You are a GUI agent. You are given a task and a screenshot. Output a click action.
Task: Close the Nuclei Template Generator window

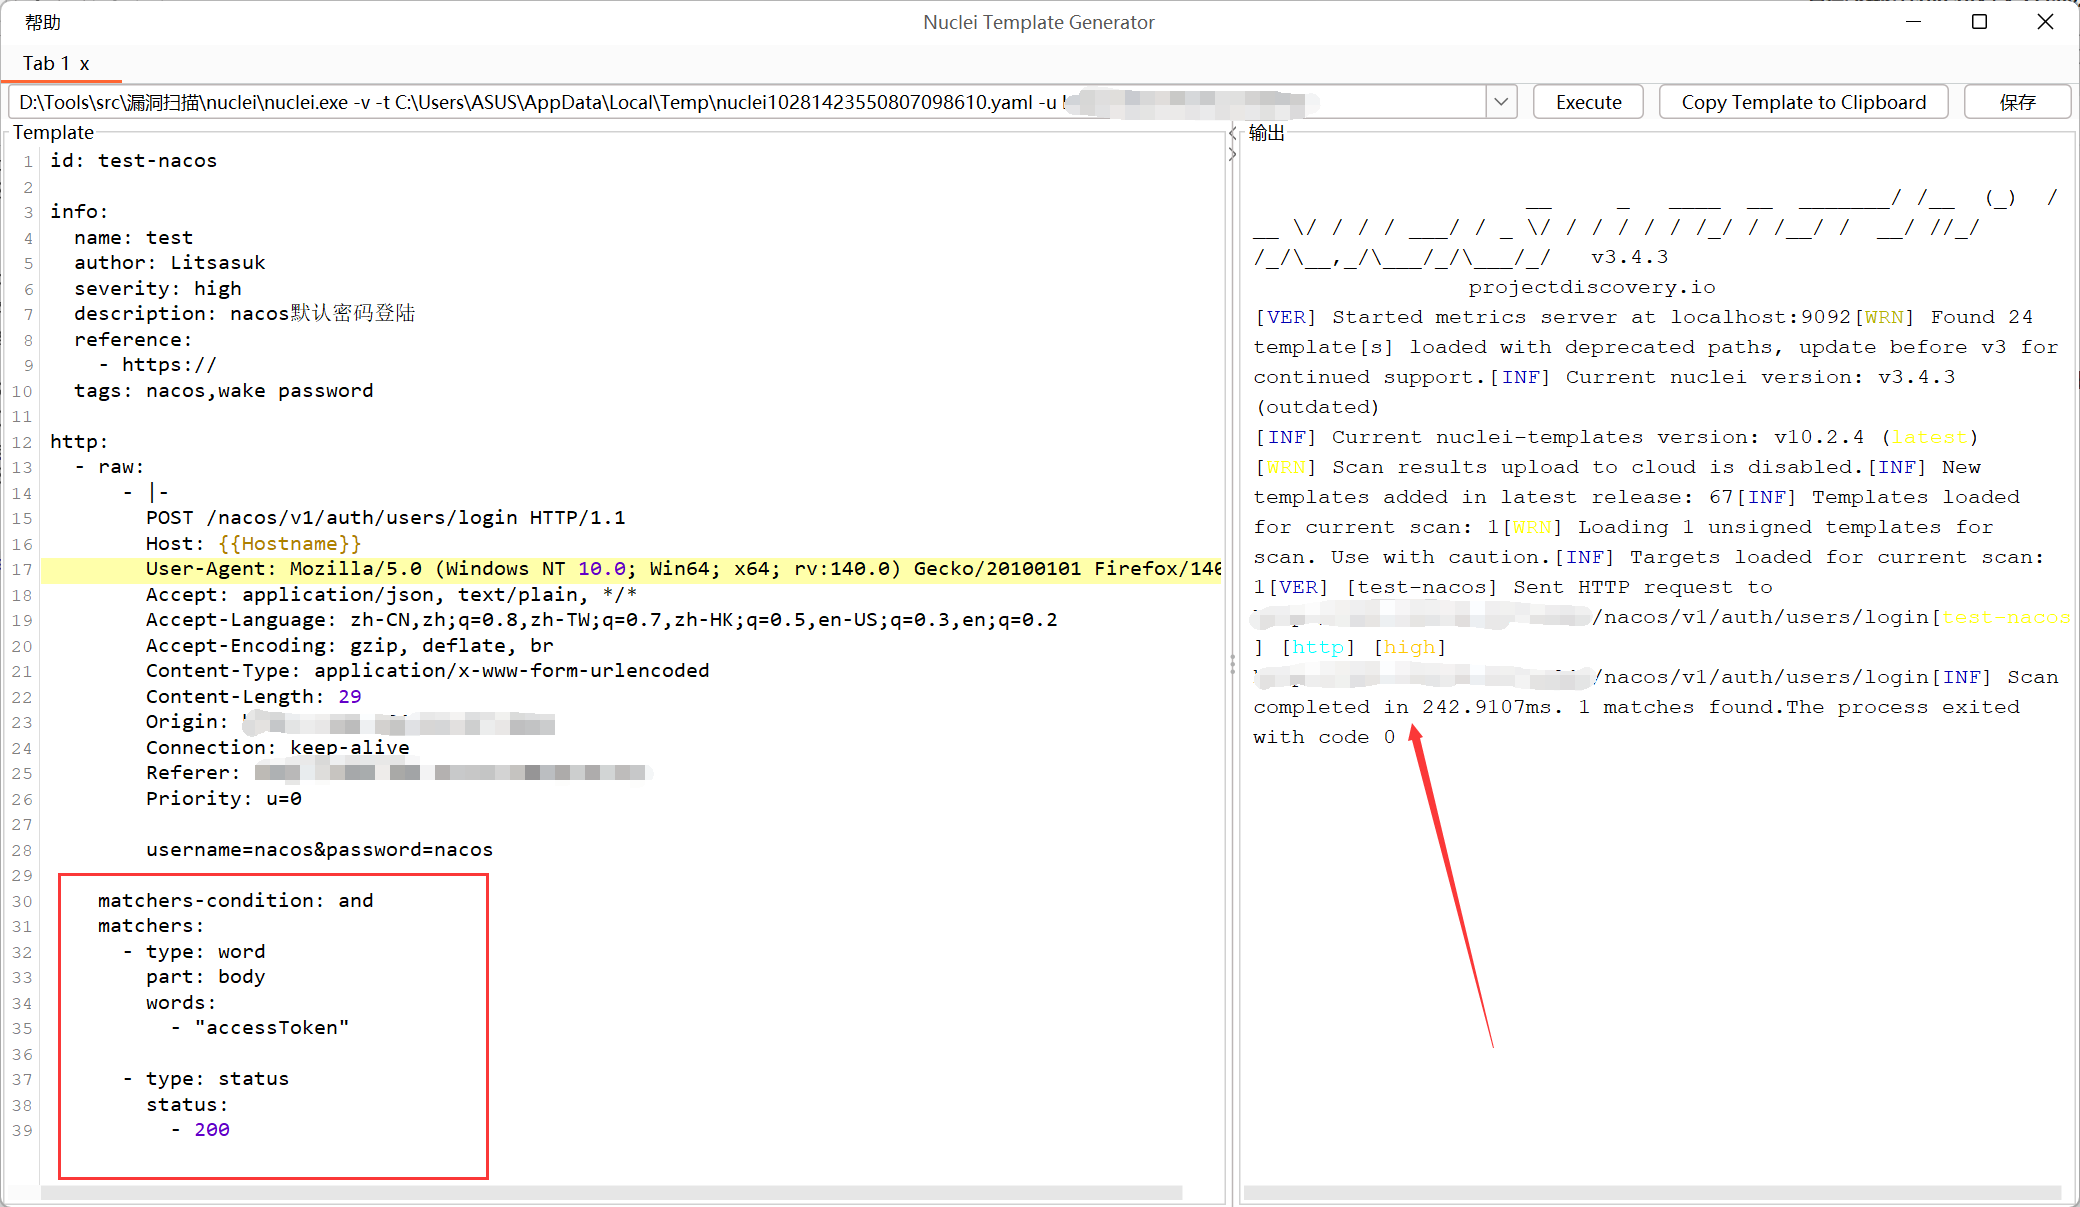2045,22
